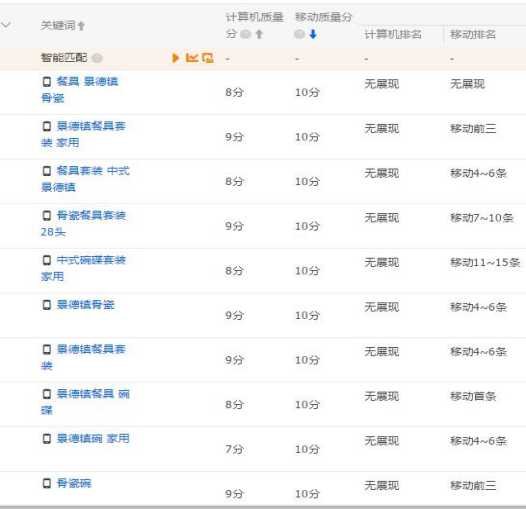Sort by 关键词 using its arrow
This screenshot has width=526, height=509.
[81, 26]
